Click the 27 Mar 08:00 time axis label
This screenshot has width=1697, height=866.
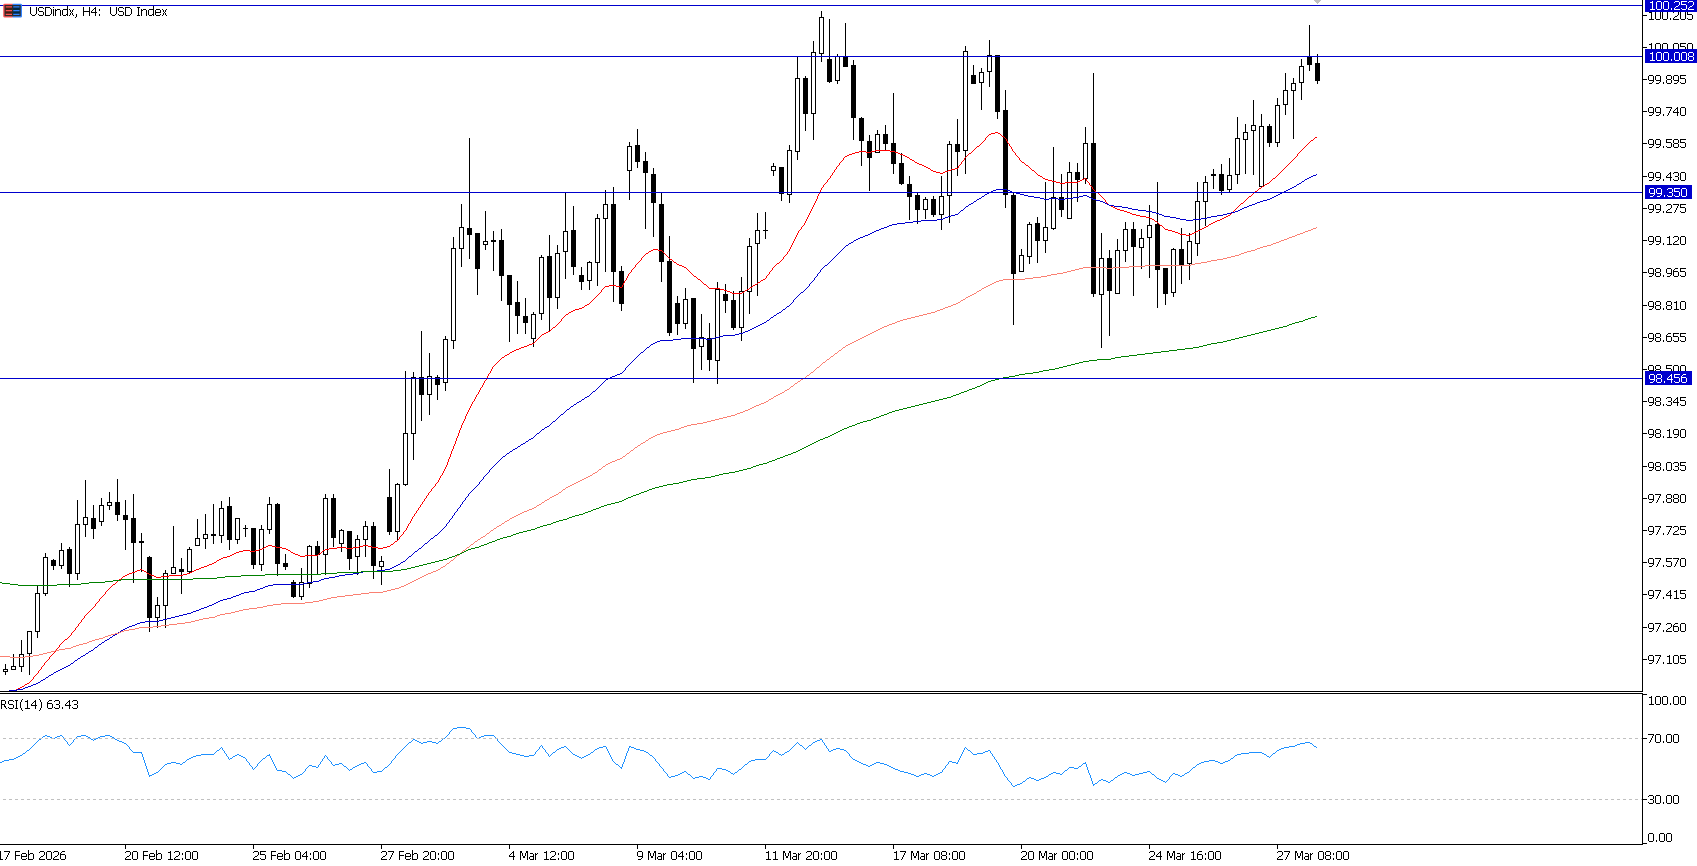(x=1312, y=856)
